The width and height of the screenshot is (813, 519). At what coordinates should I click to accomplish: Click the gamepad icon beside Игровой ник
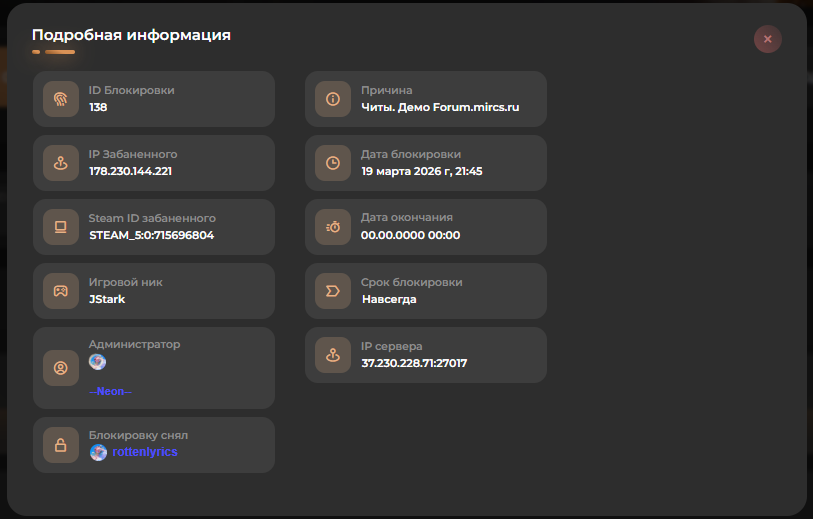tap(61, 291)
